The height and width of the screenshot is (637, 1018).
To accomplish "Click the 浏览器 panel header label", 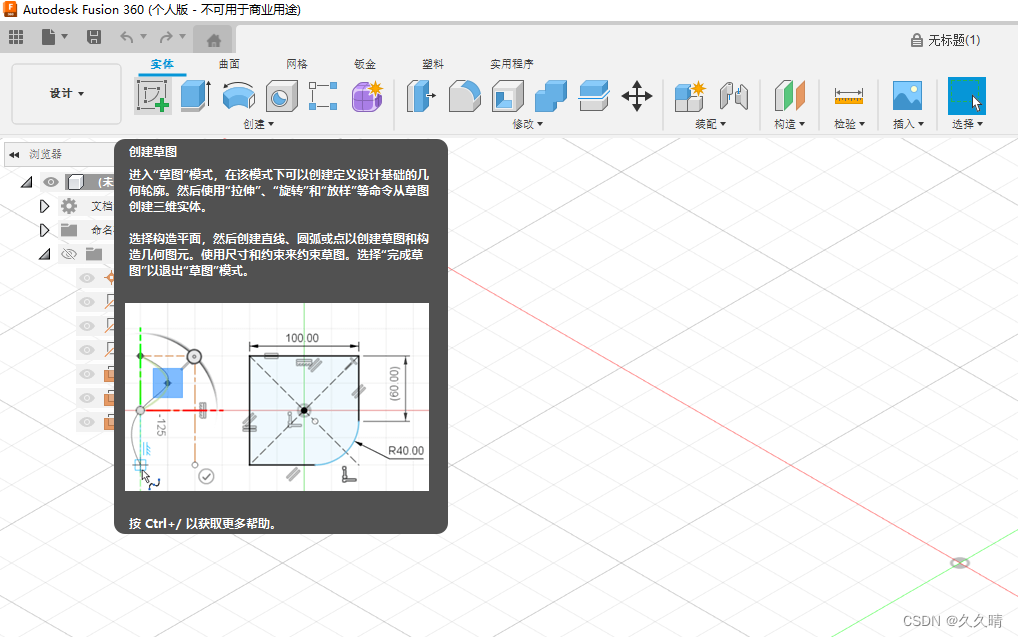I will 45,155.
